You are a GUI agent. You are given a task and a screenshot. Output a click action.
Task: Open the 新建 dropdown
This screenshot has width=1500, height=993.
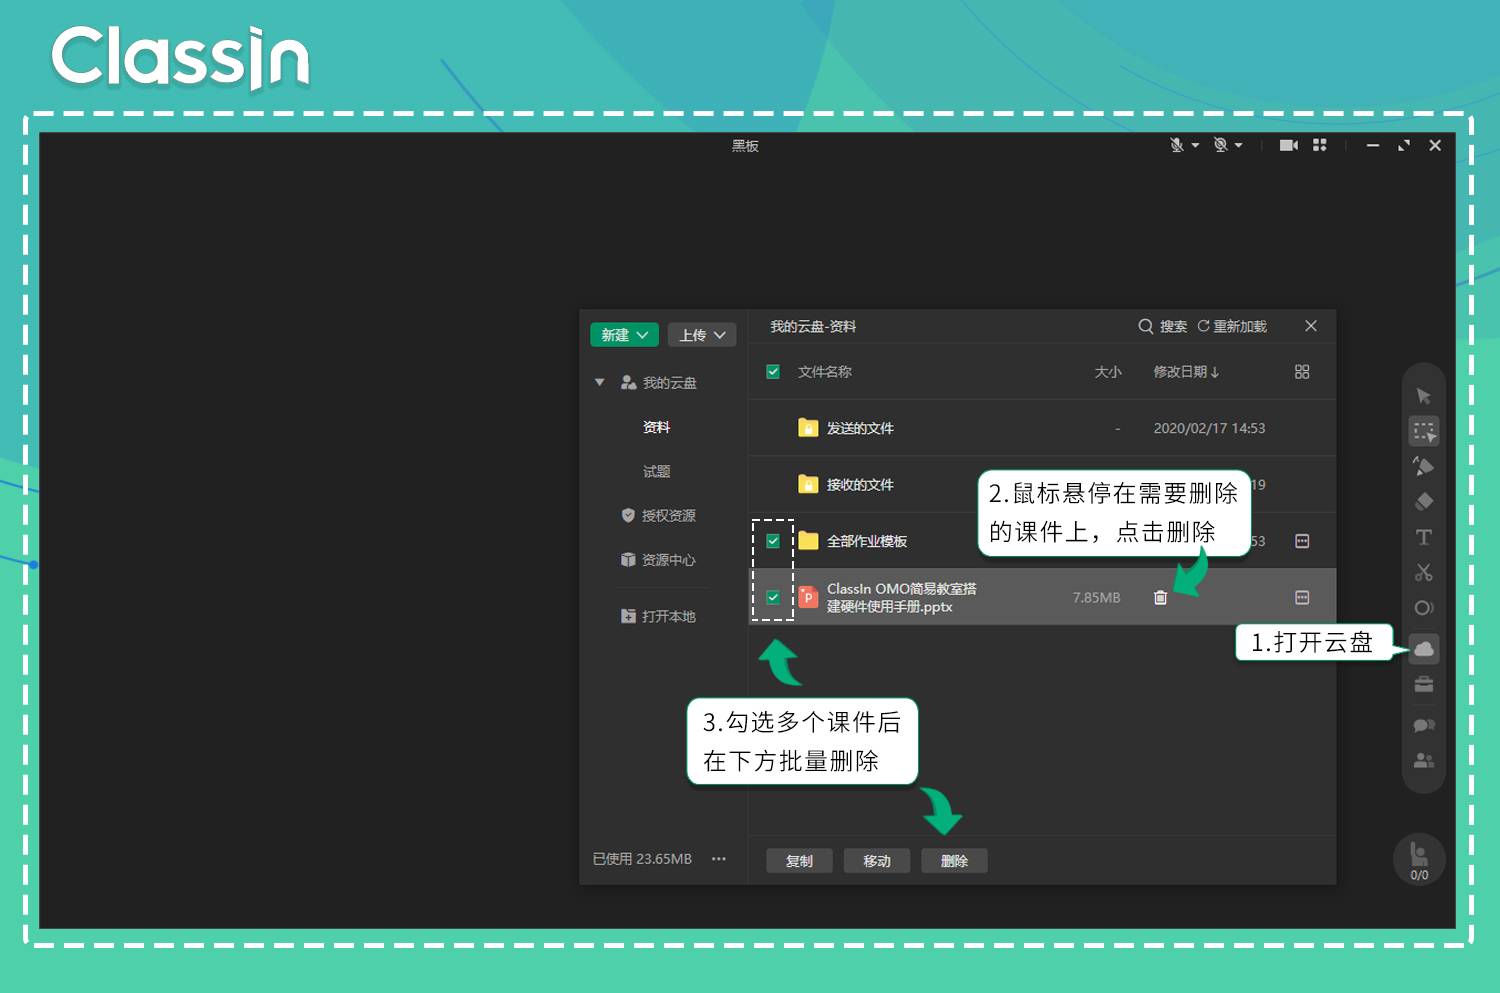pyautogui.click(x=624, y=335)
